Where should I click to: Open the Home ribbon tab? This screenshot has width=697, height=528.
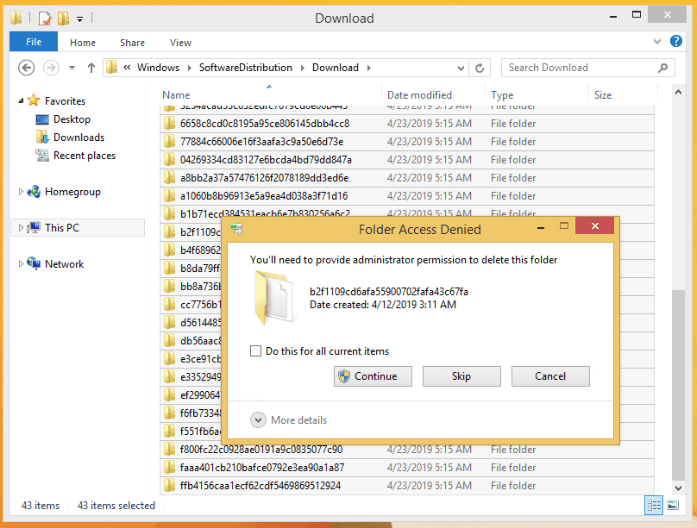pyautogui.click(x=83, y=43)
